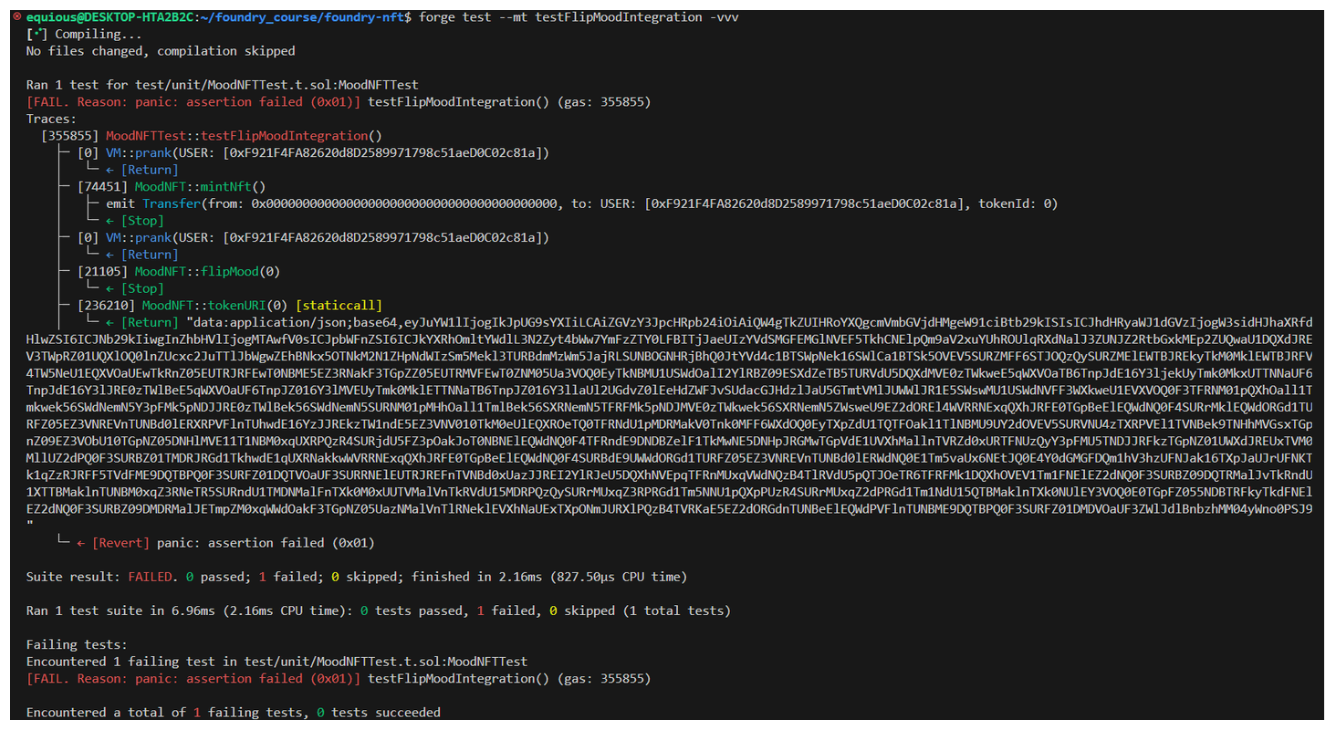Click the yellow [staticcall] tag
The image size is (1334, 730).
pos(339,305)
